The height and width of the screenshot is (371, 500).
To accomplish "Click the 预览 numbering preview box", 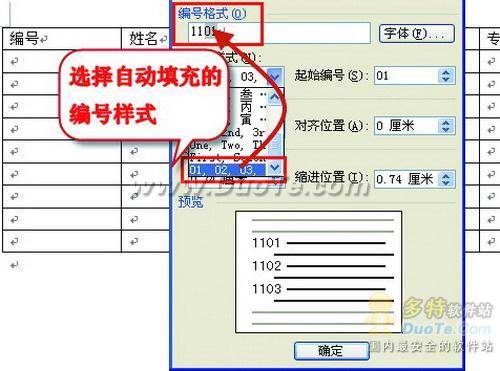I will tap(319, 272).
